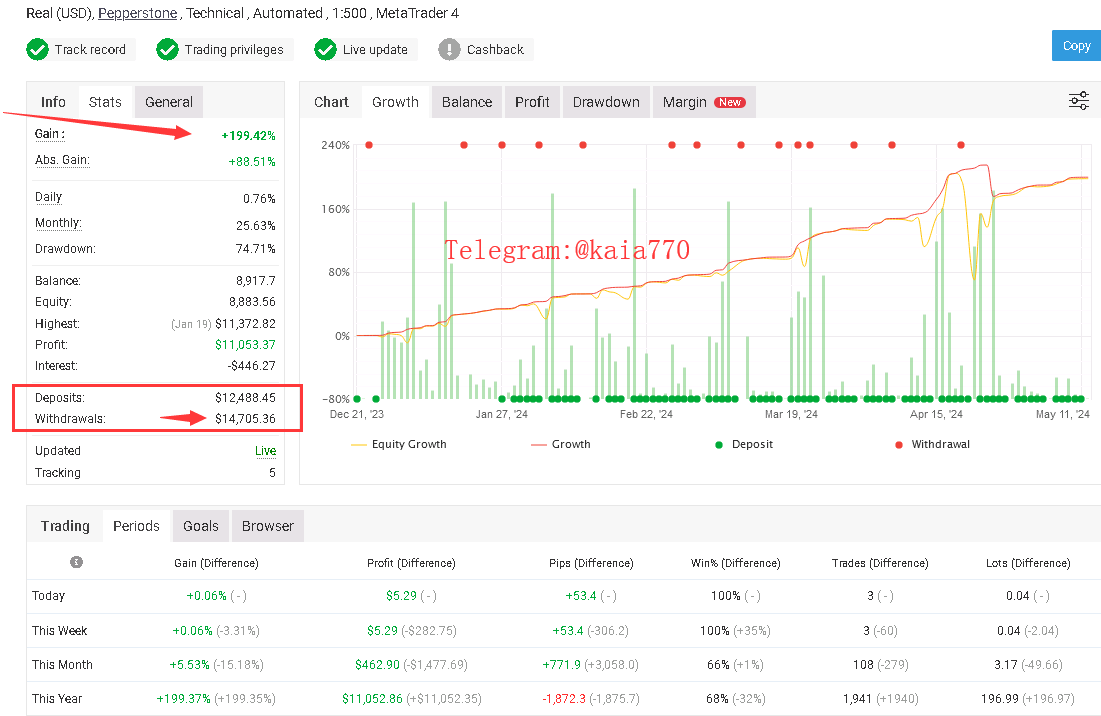
Task: Open the Pepperstone broker link
Action: tap(138, 13)
